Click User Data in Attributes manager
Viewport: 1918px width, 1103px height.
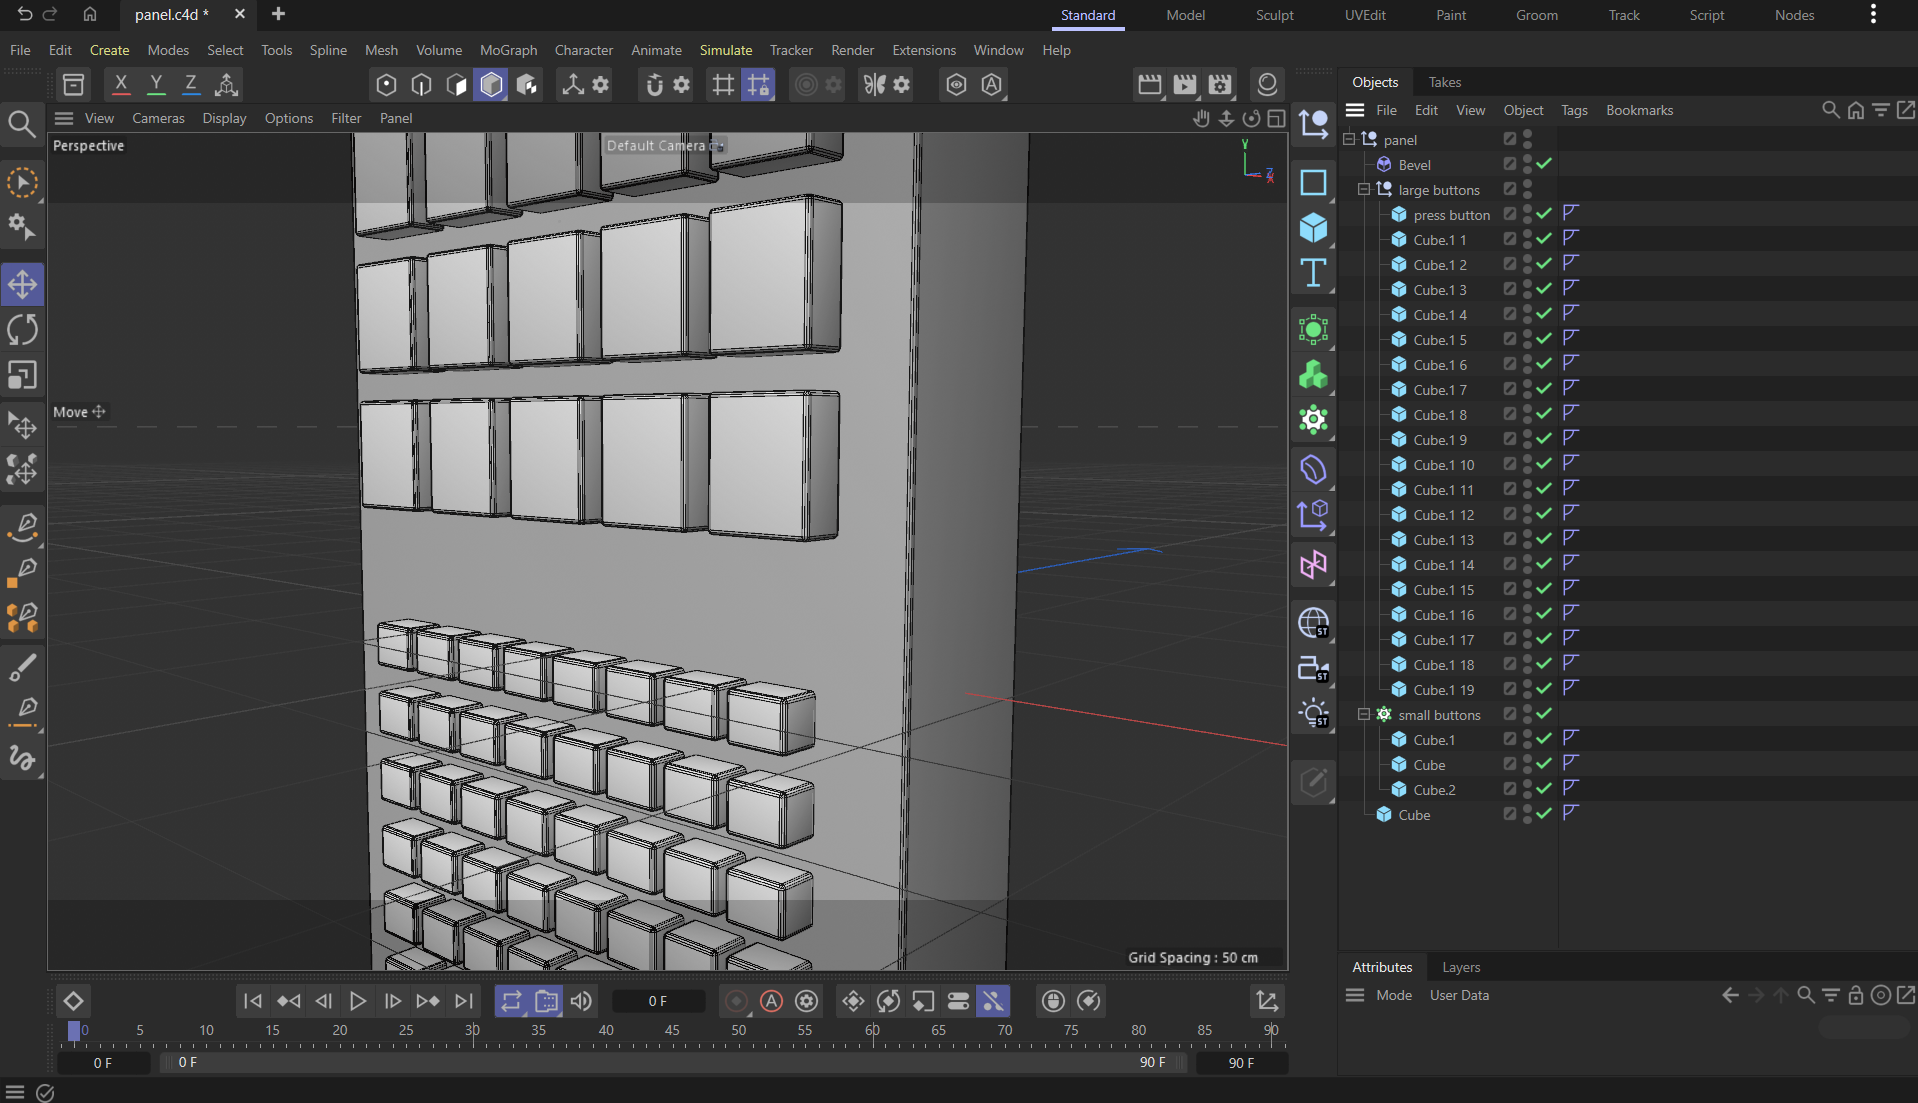(1459, 995)
